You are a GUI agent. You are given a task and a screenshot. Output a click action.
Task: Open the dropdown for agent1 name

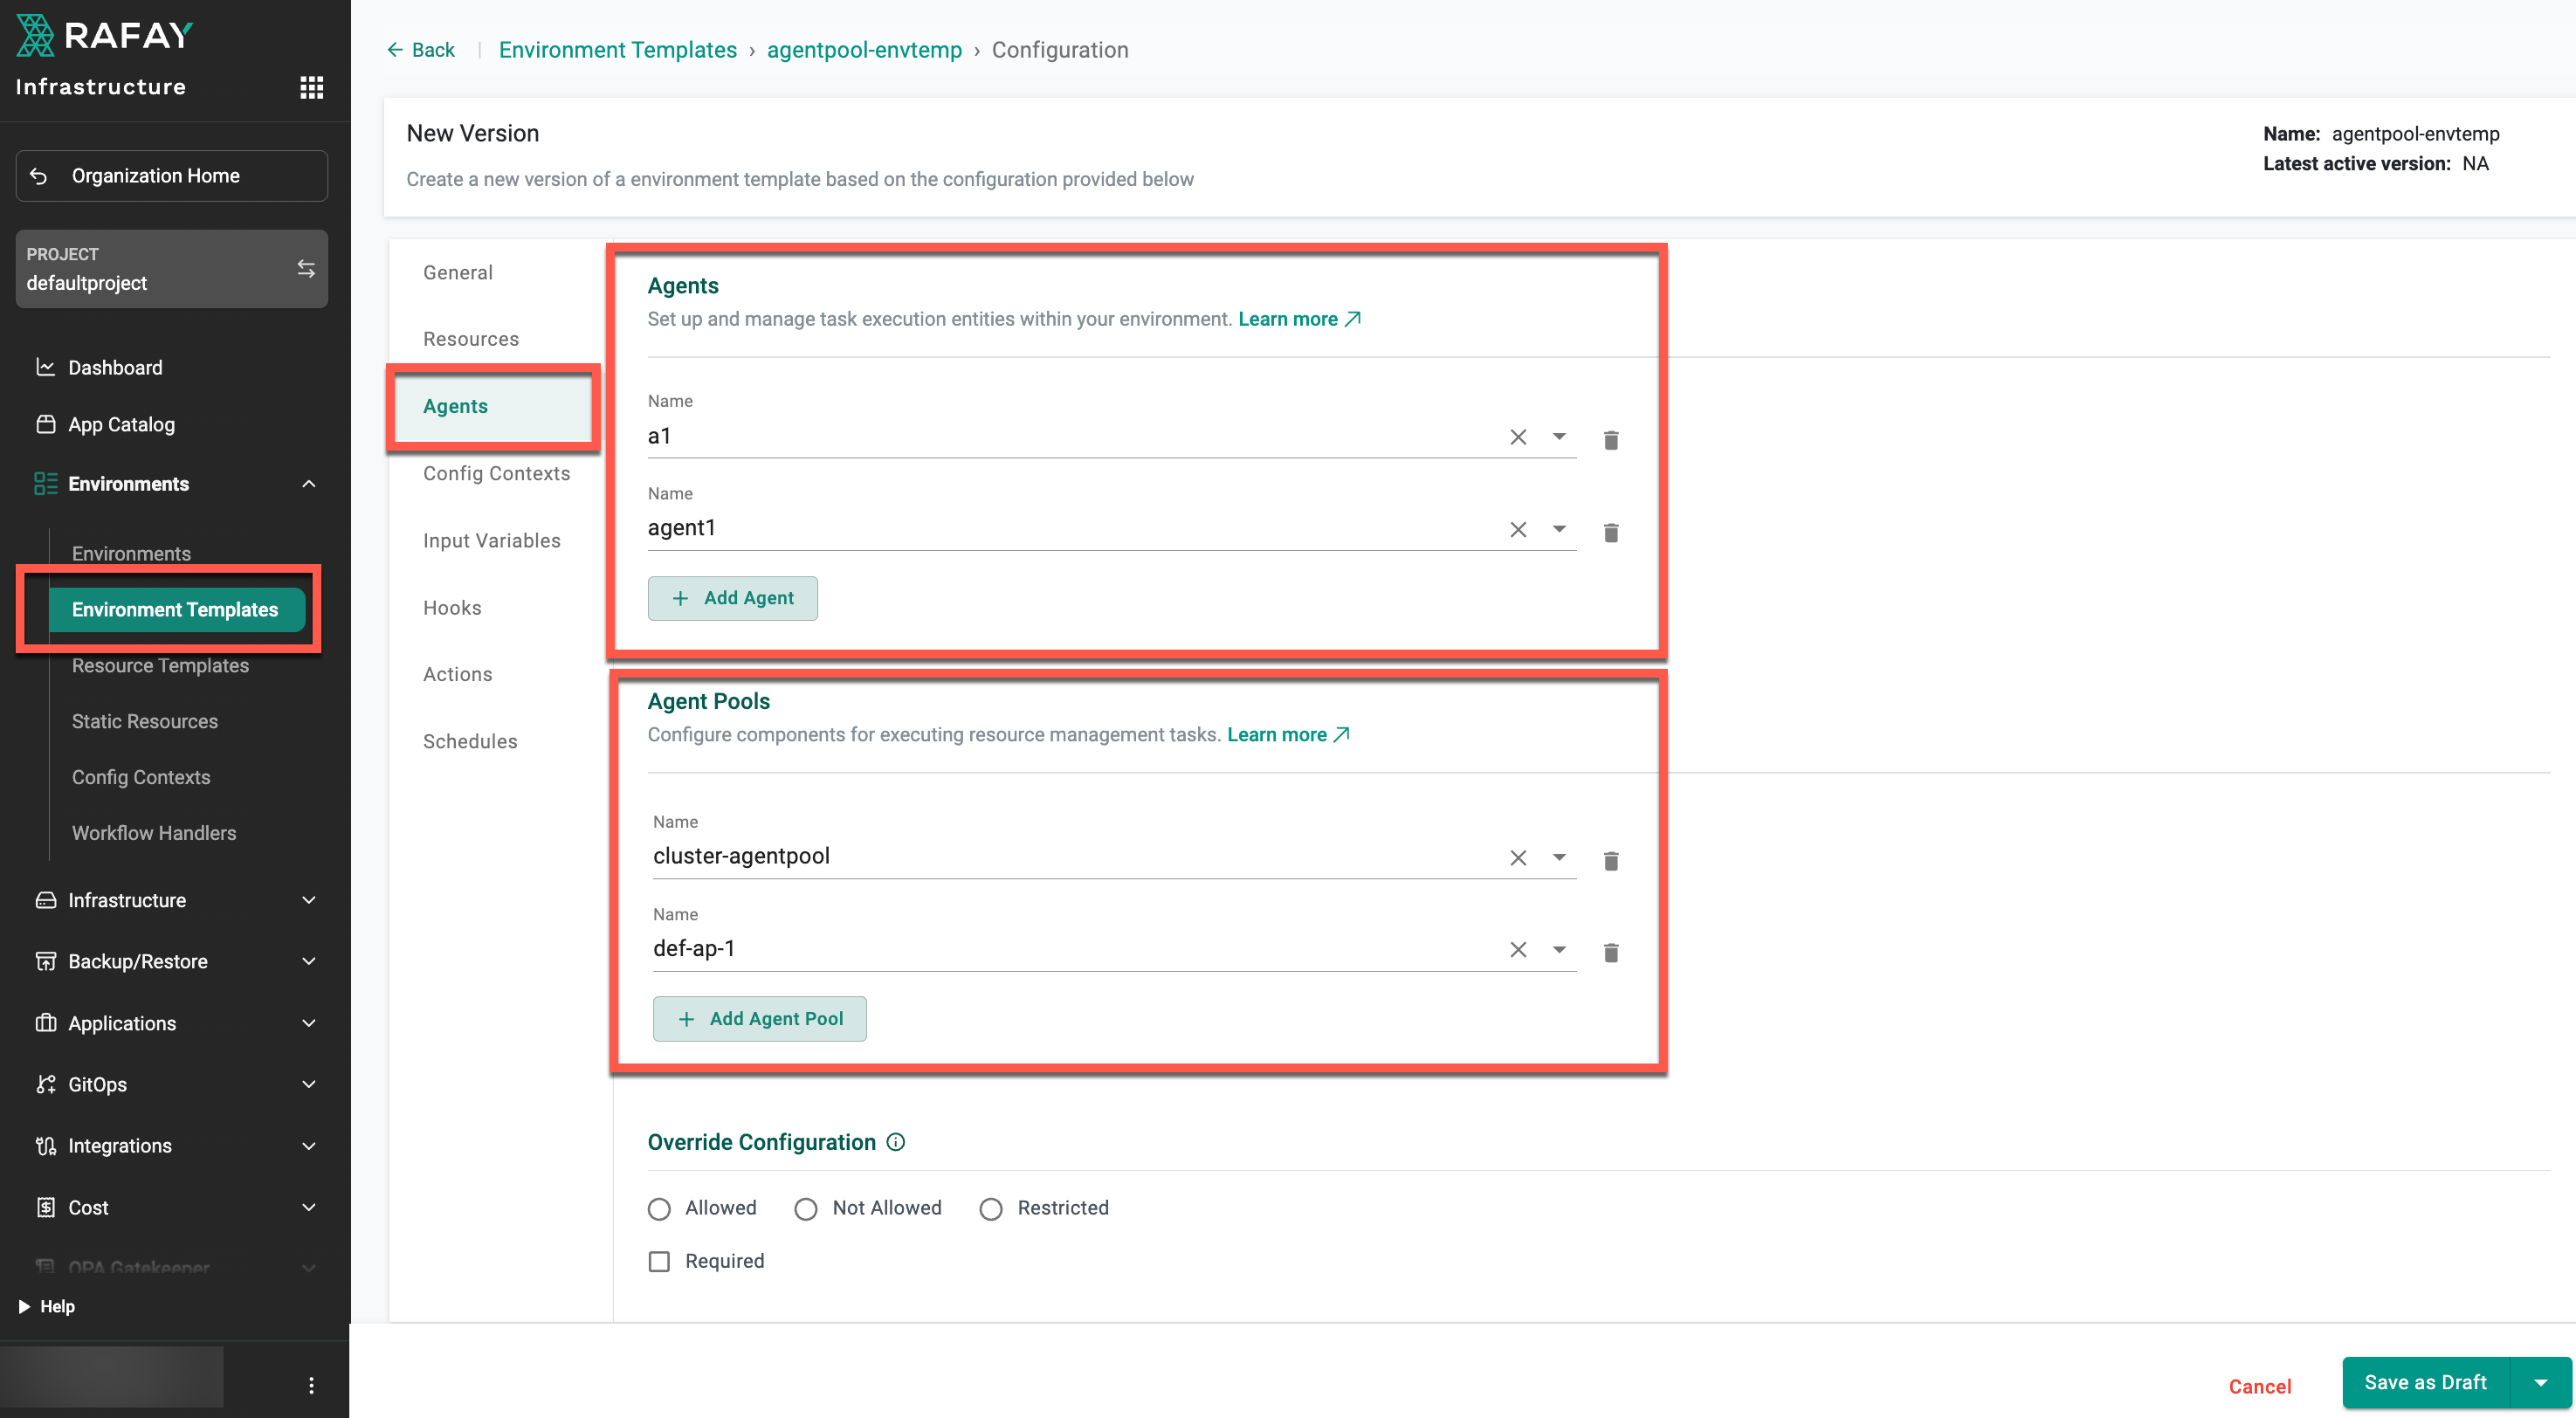point(1559,529)
